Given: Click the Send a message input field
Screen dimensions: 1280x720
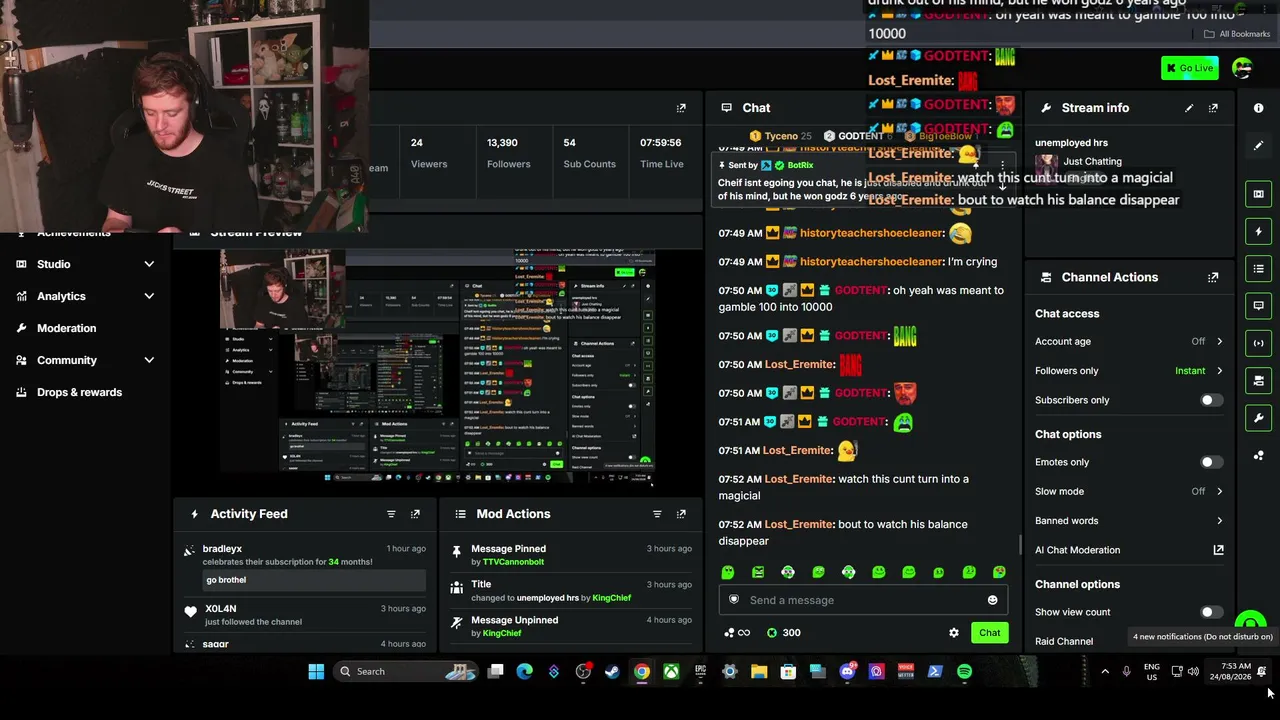Looking at the screenshot, I should [863, 600].
